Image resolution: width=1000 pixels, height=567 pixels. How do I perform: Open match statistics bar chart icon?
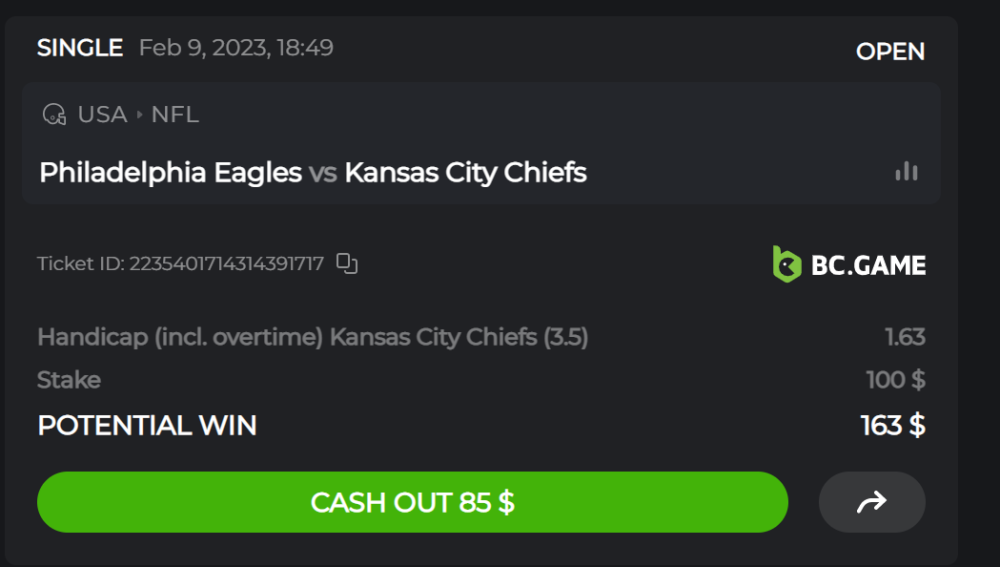pos(906,171)
